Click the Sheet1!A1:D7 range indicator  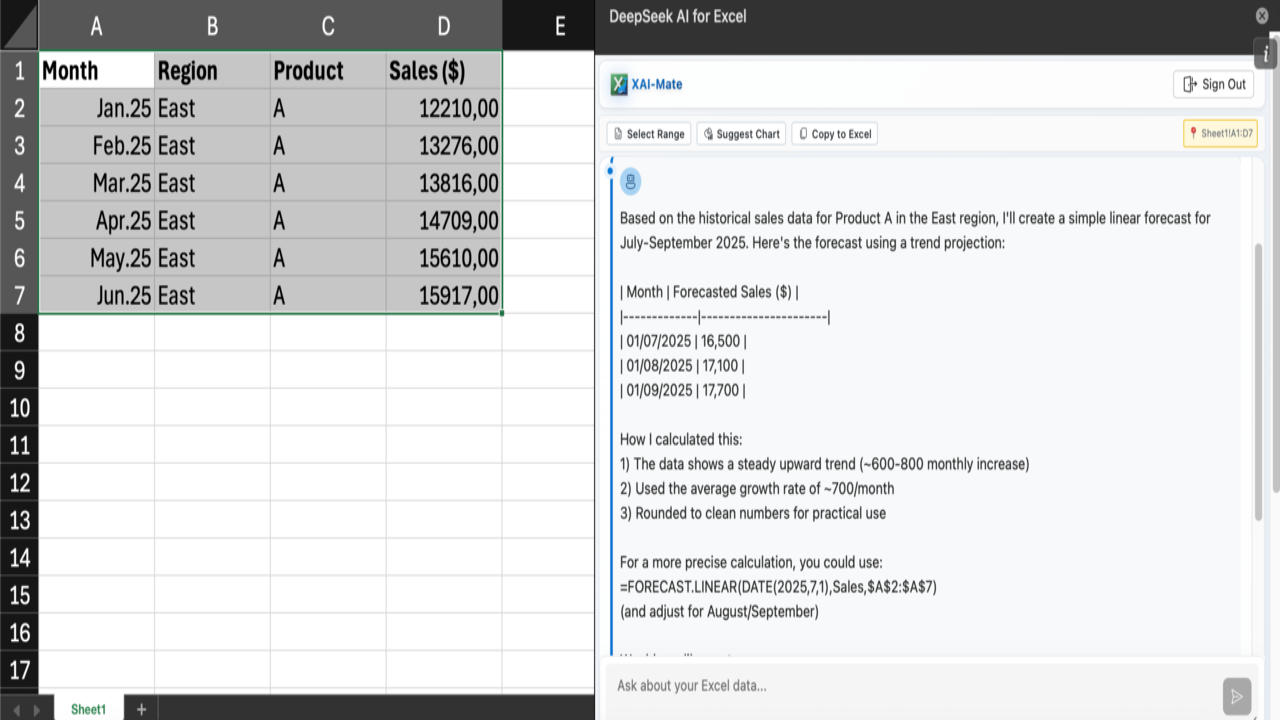pyautogui.click(x=1220, y=133)
